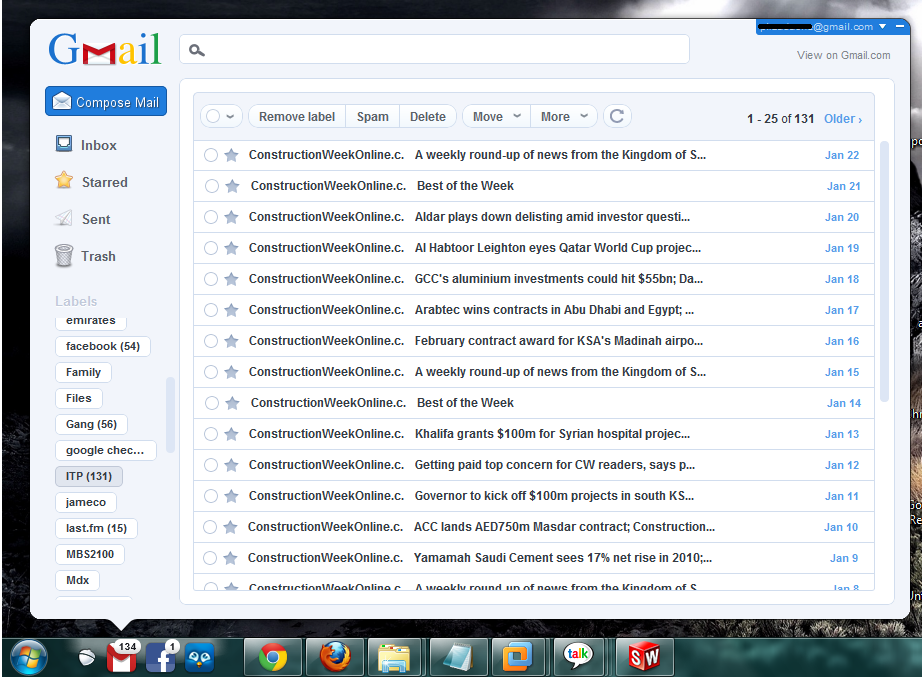Click the labels list scrollbar
Image resolution: width=922 pixels, height=686 pixels.
(171, 414)
